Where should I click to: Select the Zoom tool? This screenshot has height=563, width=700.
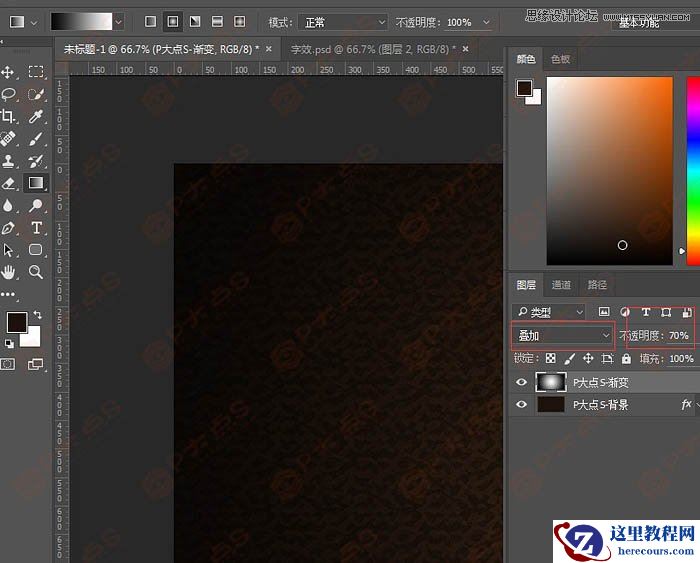coord(36,272)
